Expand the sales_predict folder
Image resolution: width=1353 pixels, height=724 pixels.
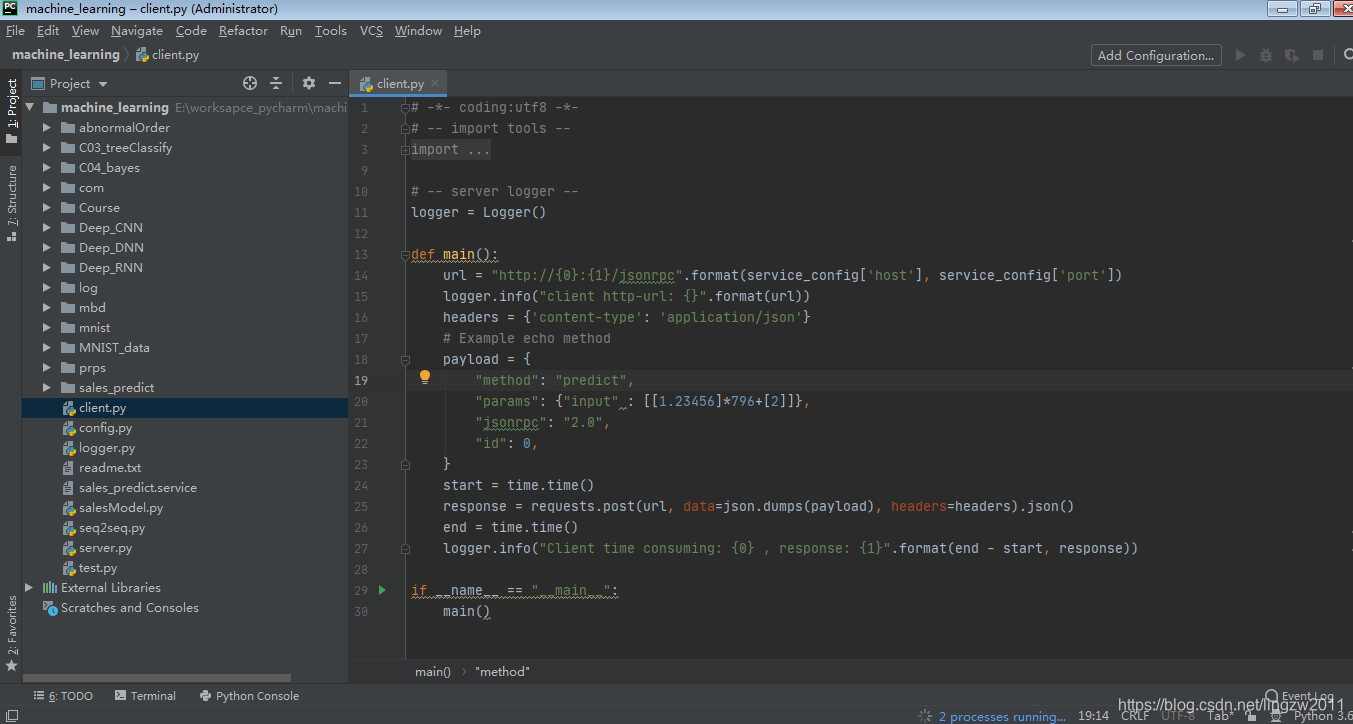click(x=47, y=388)
